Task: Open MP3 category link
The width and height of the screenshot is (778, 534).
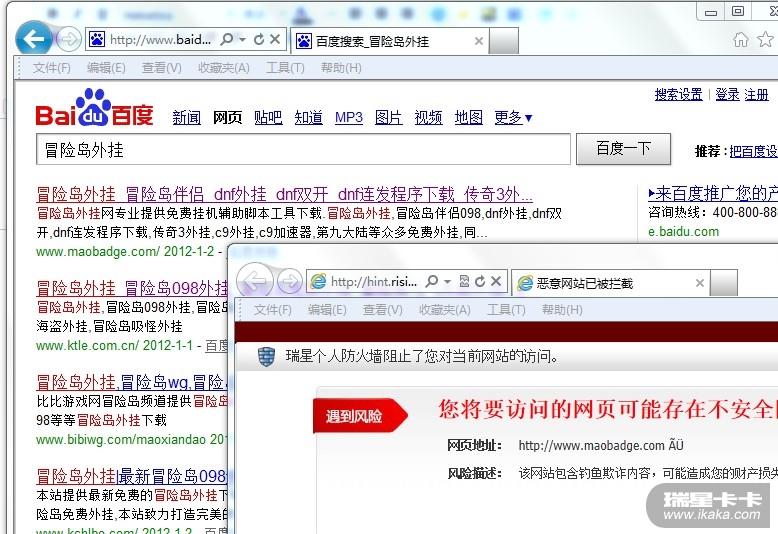Action: point(349,118)
